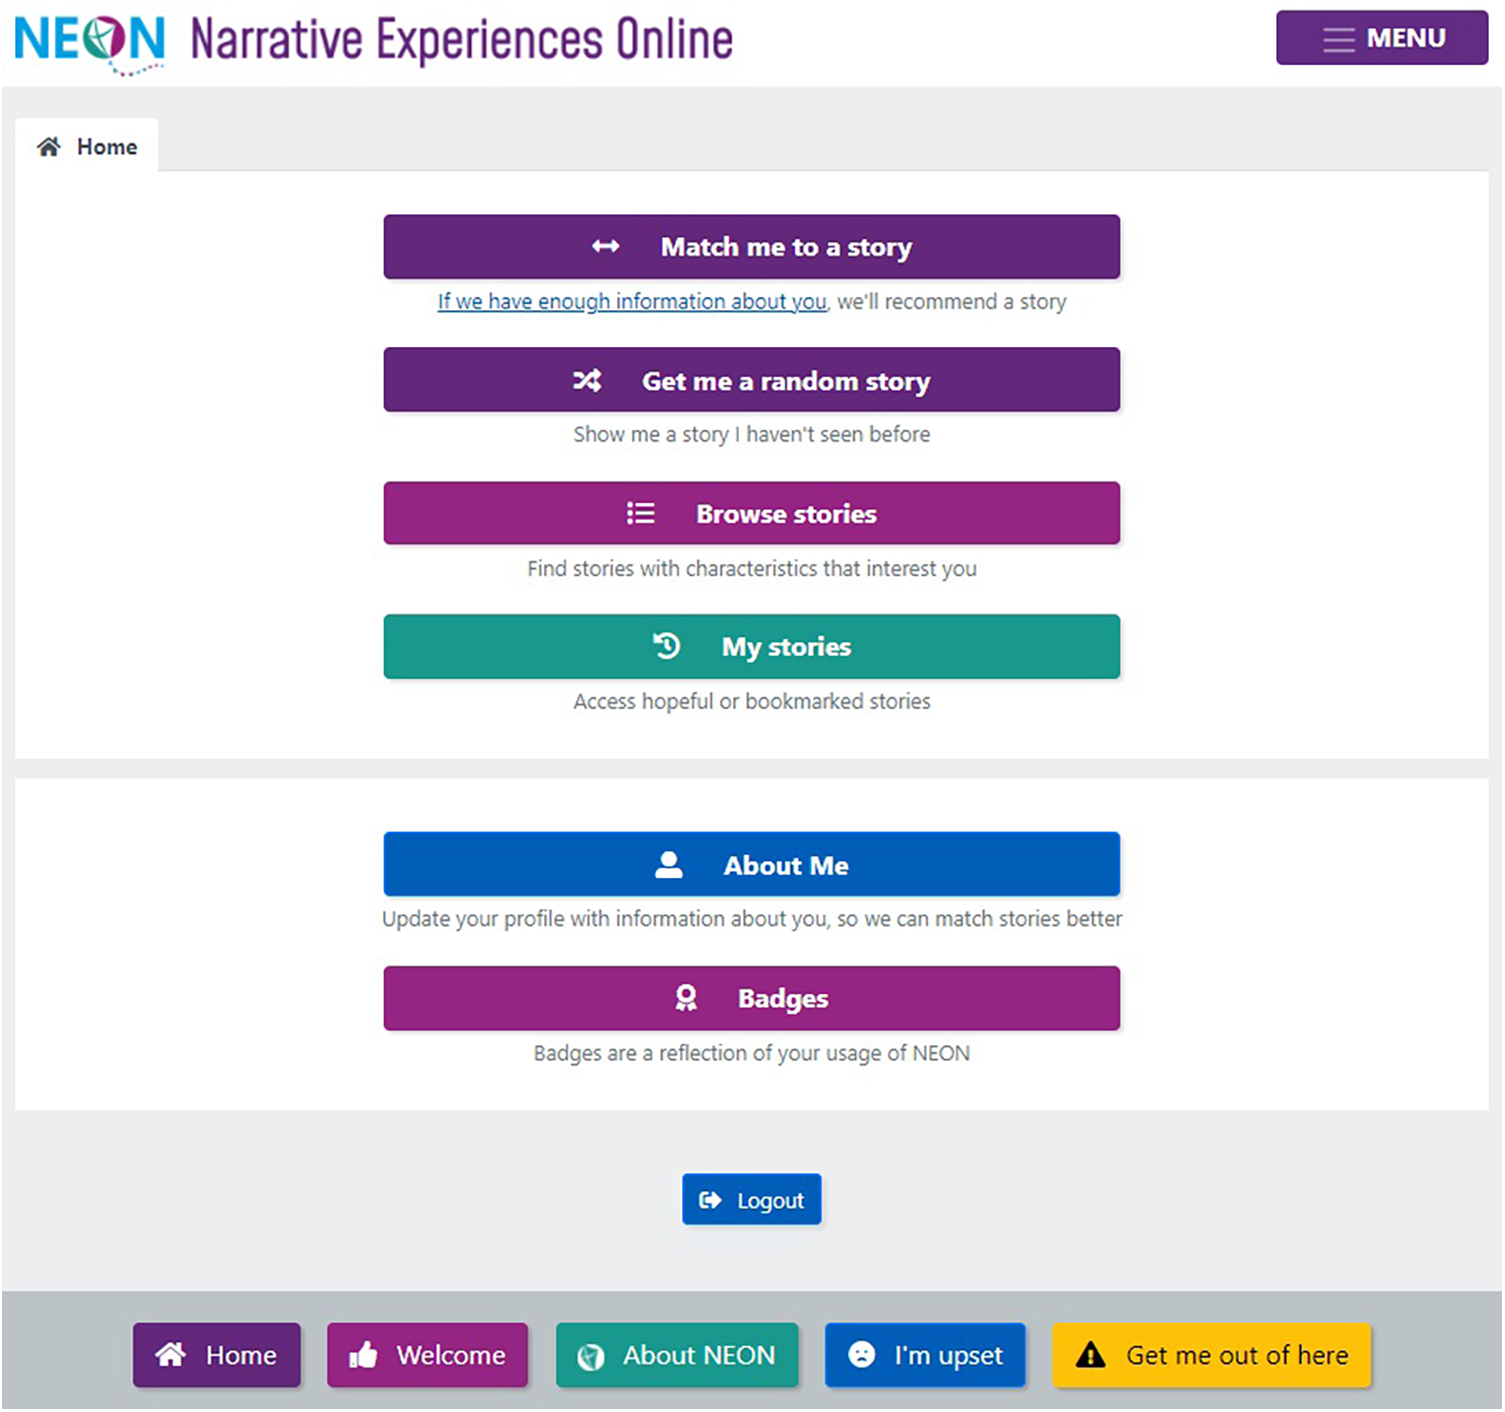Open the Browse stories button
The height and width of the screenshot is (1412, 1505).
(x=751, y=514)
